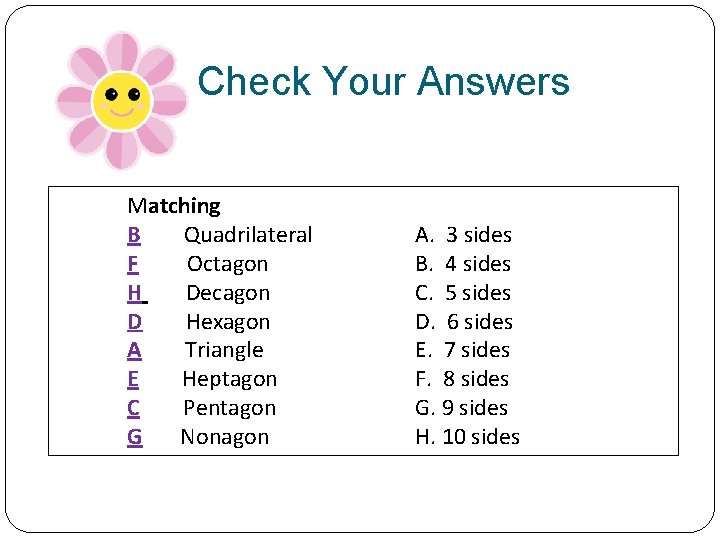Click underlined answer letter beside Triangle
This screenshot has height=540, width=720.
[134, 350]
